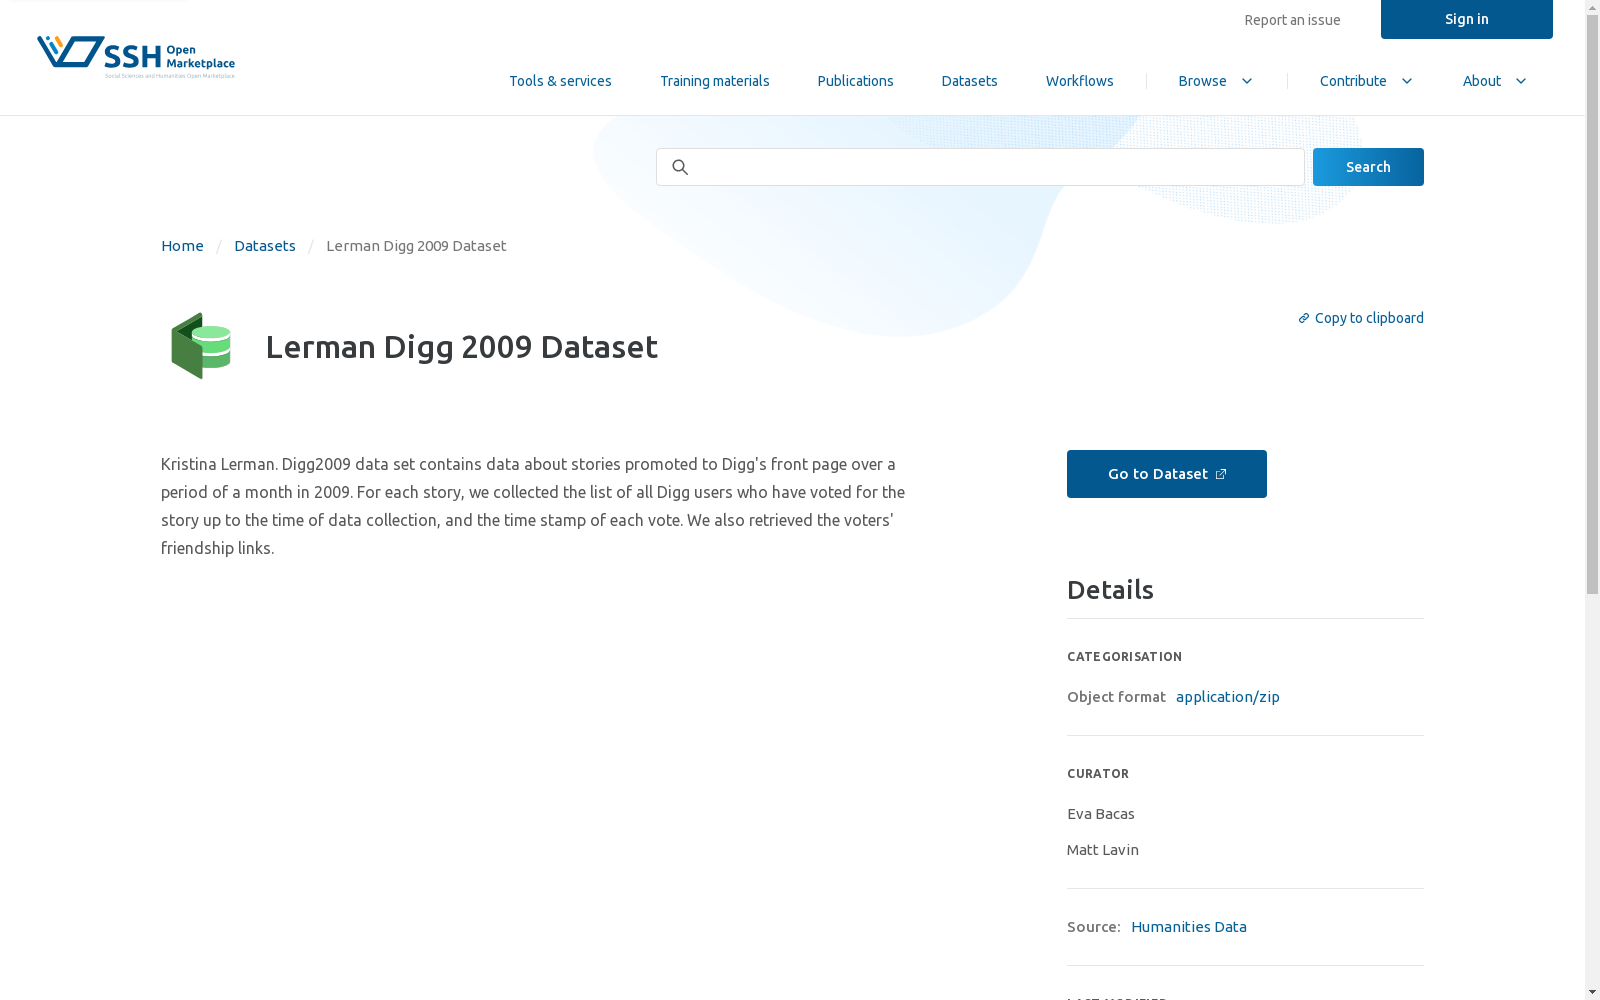Click Report an issue link

(1292, 20)
